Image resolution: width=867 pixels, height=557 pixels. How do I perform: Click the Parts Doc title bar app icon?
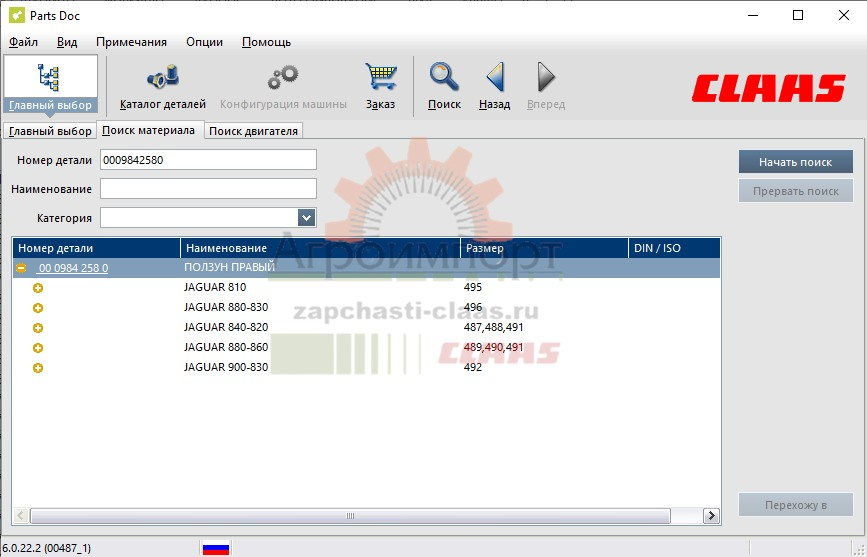pos(17,15)
